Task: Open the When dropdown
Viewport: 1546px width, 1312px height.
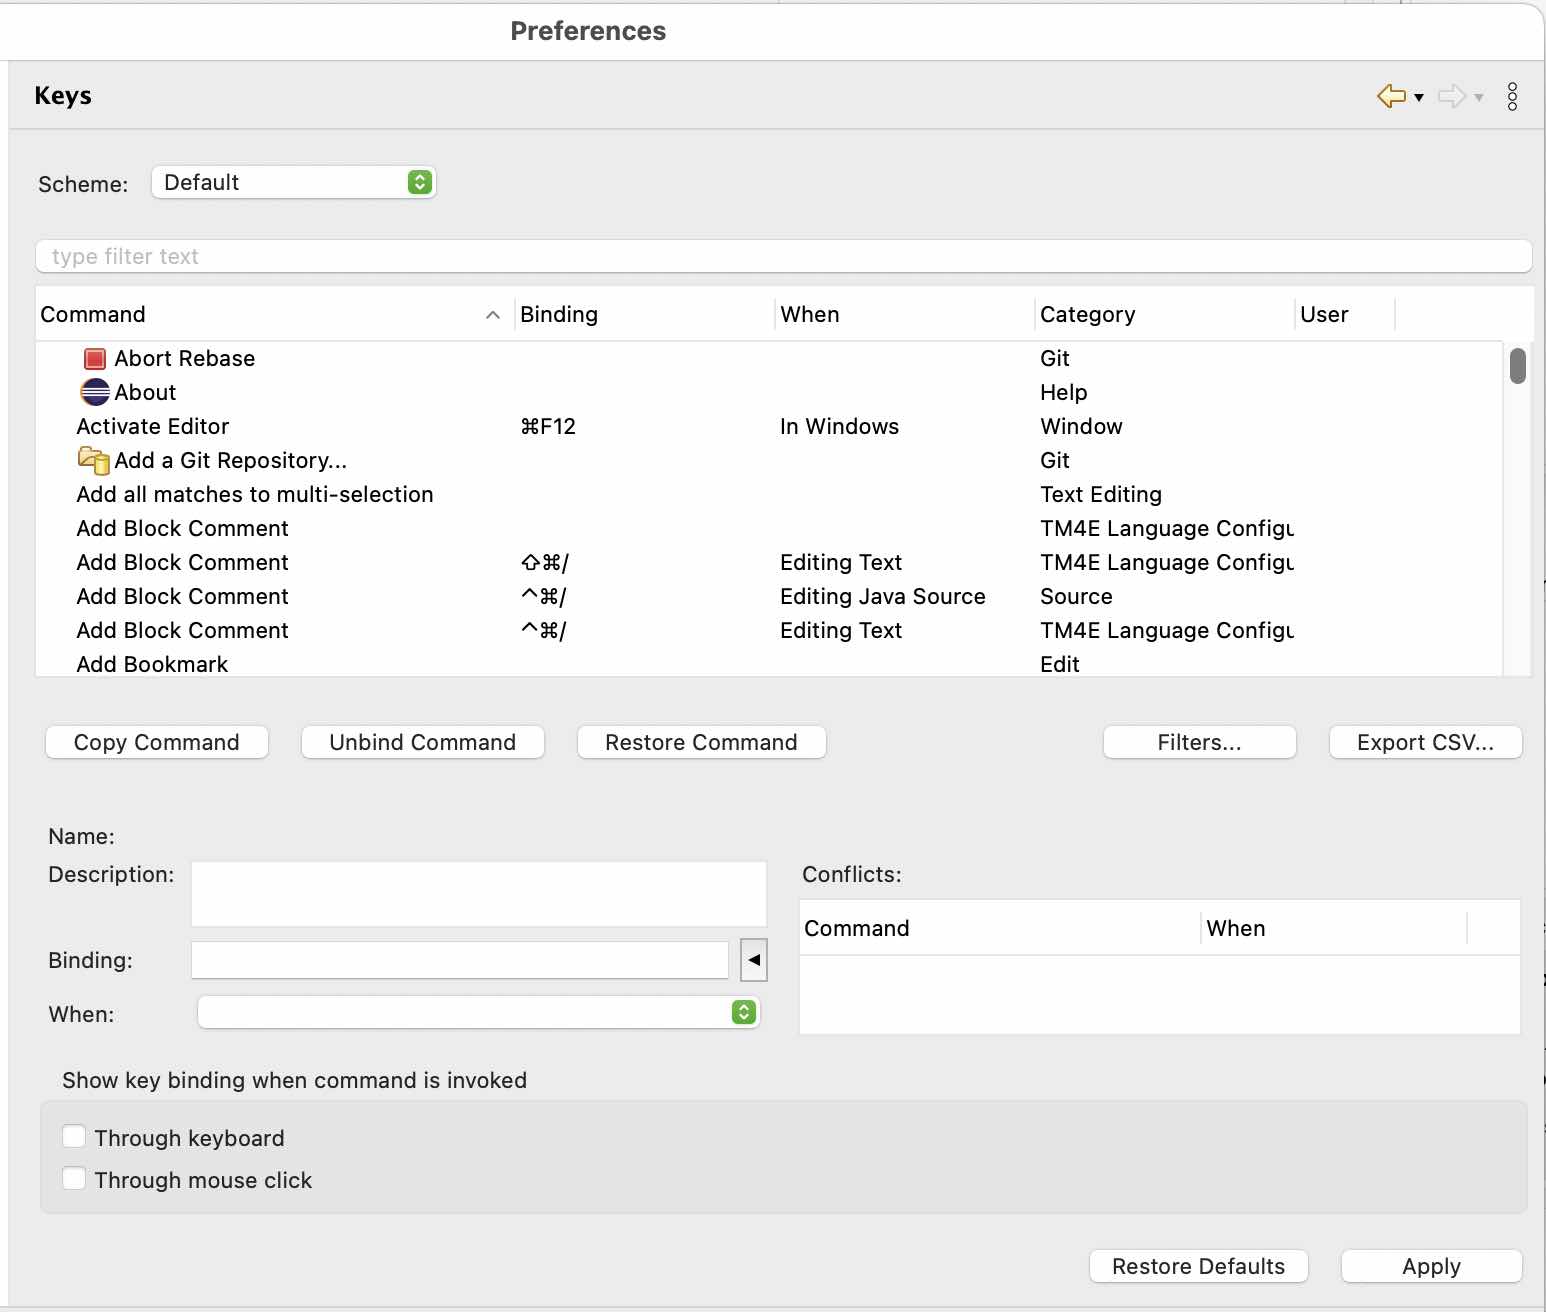Action: pyautogui.click(x=479, y=1012)
